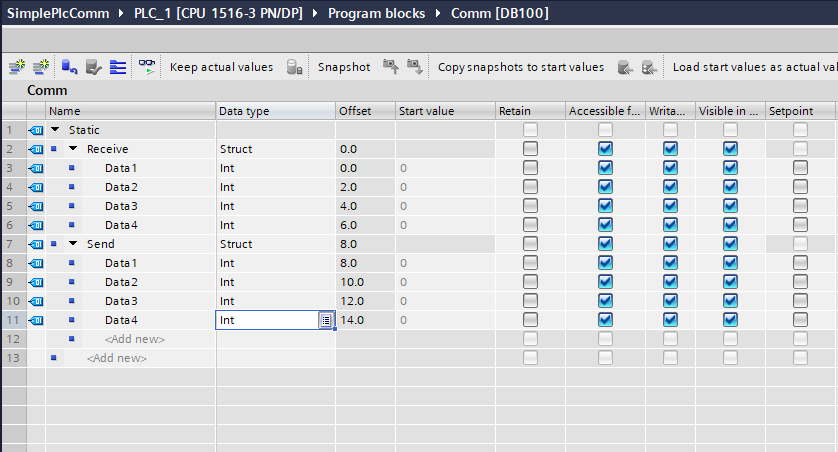Click the Add new placeholder in row 12
This screenshot has width=838, height=452.
(x=134, y=339)
